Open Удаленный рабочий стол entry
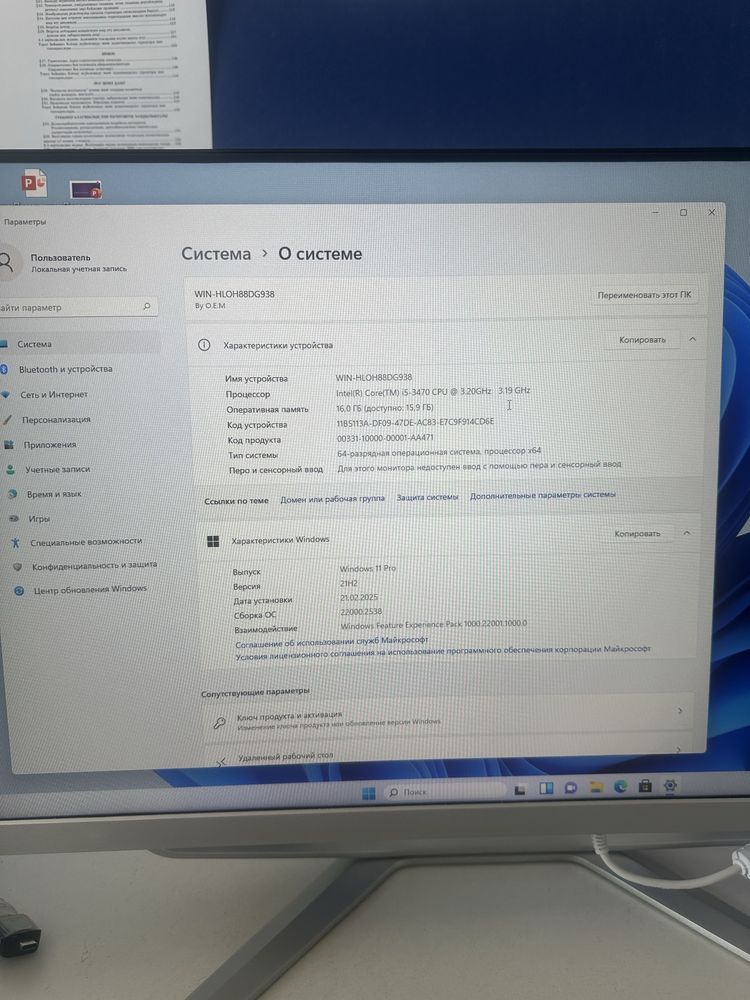Viewport: 750px width, 1000px height. tap(449, 753)
